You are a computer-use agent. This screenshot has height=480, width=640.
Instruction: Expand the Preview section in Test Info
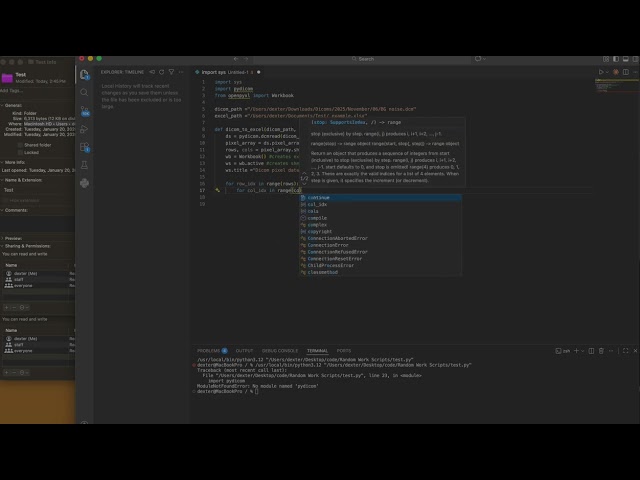[2, 238]
